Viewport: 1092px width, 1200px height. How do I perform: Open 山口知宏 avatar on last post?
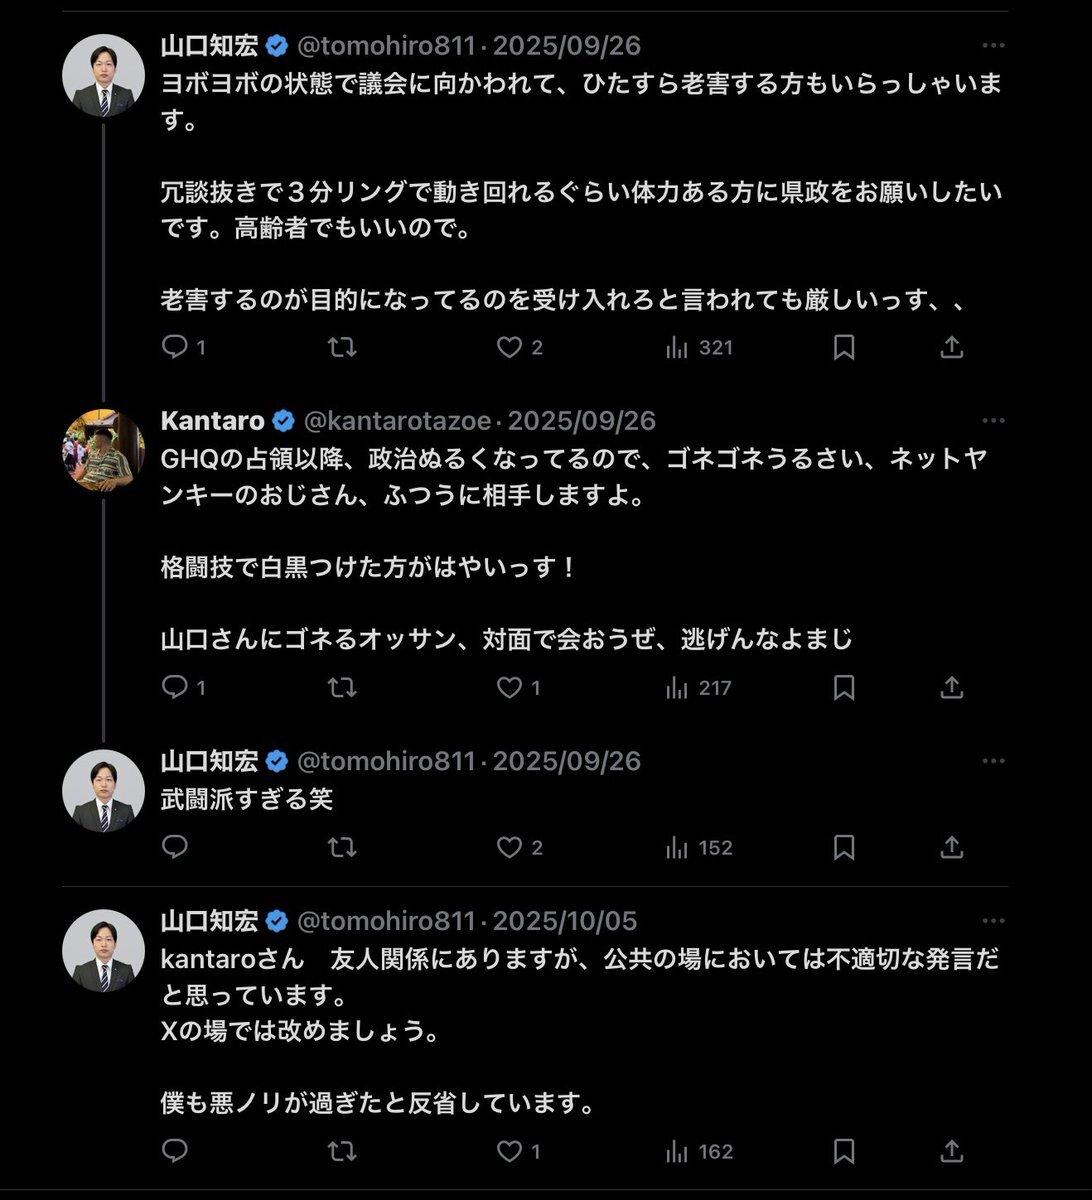coord(103,951)
